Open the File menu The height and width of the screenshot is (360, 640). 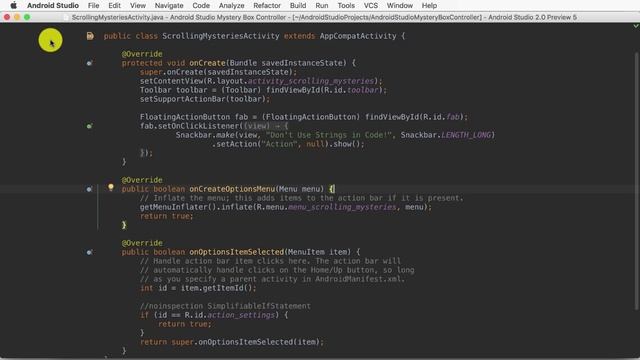(x=93, y=5)
